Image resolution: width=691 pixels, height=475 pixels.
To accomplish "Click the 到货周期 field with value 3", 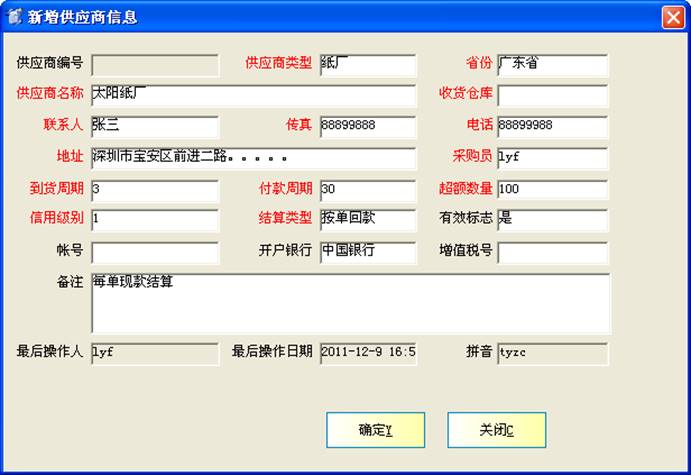I will pyautogui.click(x=155, y=191).
